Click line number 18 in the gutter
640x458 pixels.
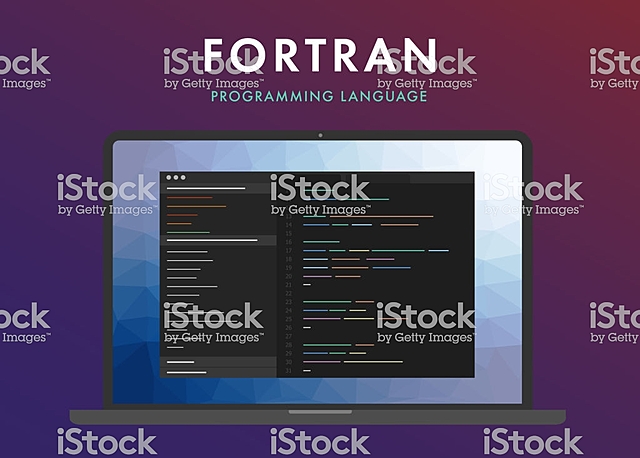[x=289, y=259]
